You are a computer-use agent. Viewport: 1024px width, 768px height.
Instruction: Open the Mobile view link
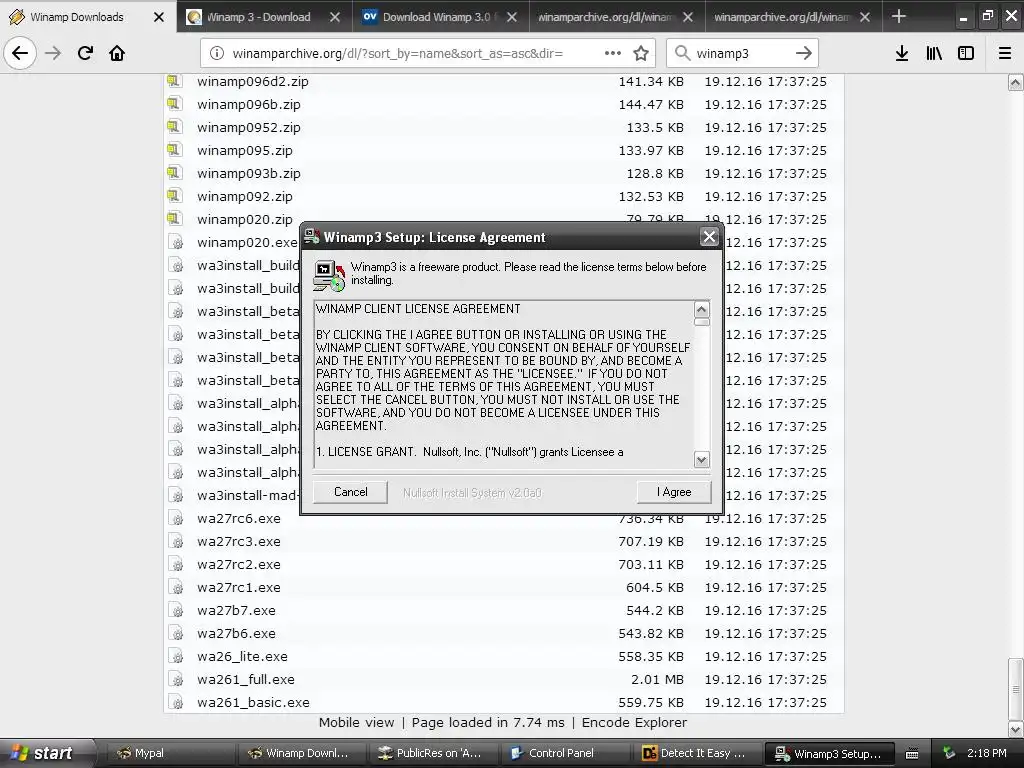357,722
